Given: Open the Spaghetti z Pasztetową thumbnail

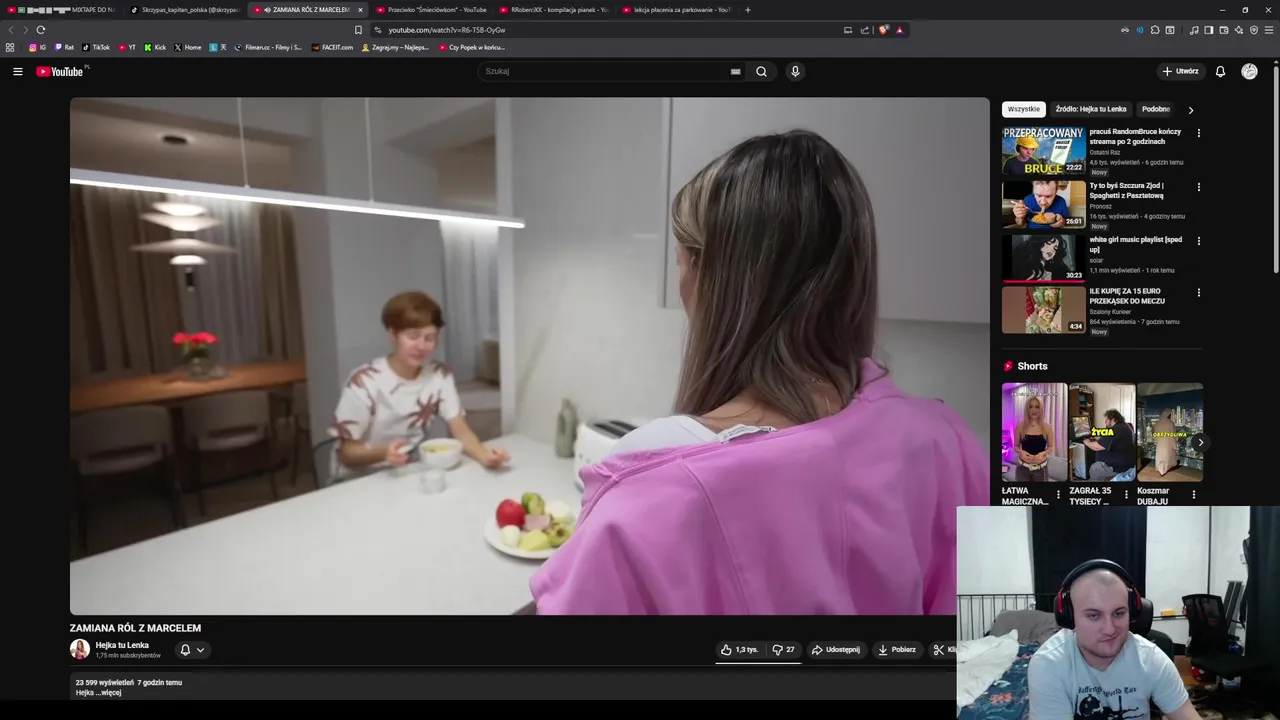Looking at the screenshot, I should point(1043,205).
